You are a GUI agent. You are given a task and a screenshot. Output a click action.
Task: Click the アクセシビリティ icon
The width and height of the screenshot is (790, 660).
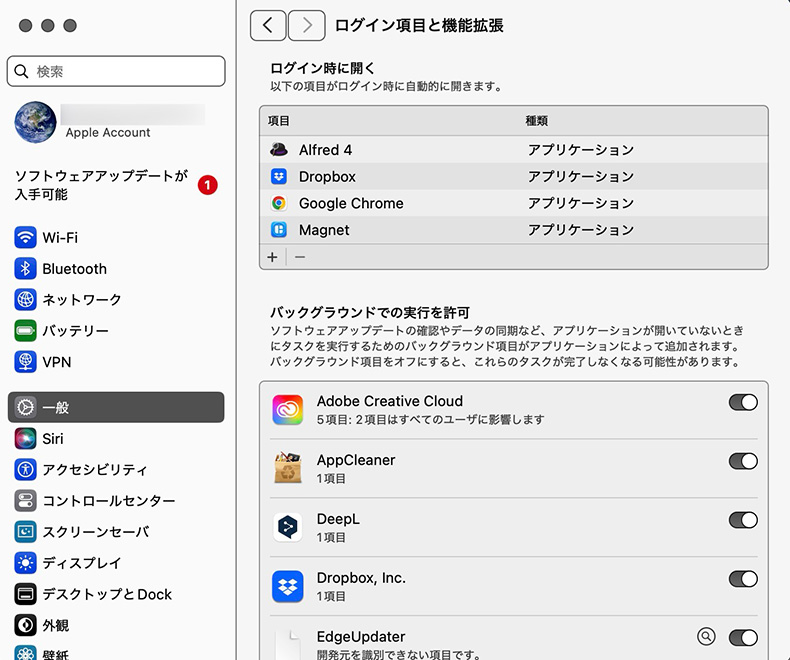[x=26, y=470]
